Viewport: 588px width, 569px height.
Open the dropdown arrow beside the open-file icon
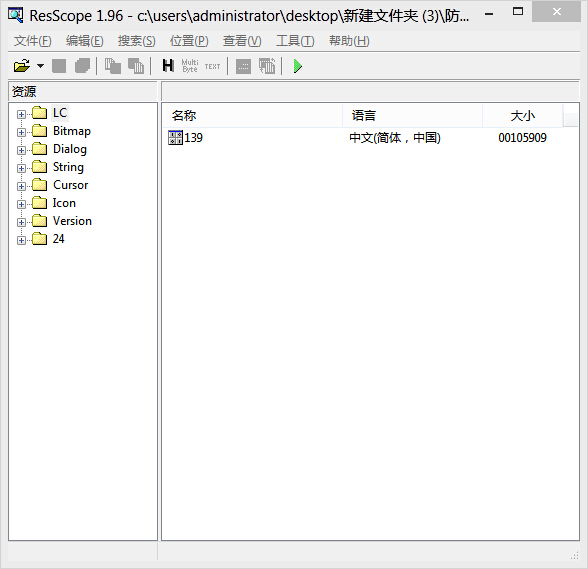pos(40,66)
